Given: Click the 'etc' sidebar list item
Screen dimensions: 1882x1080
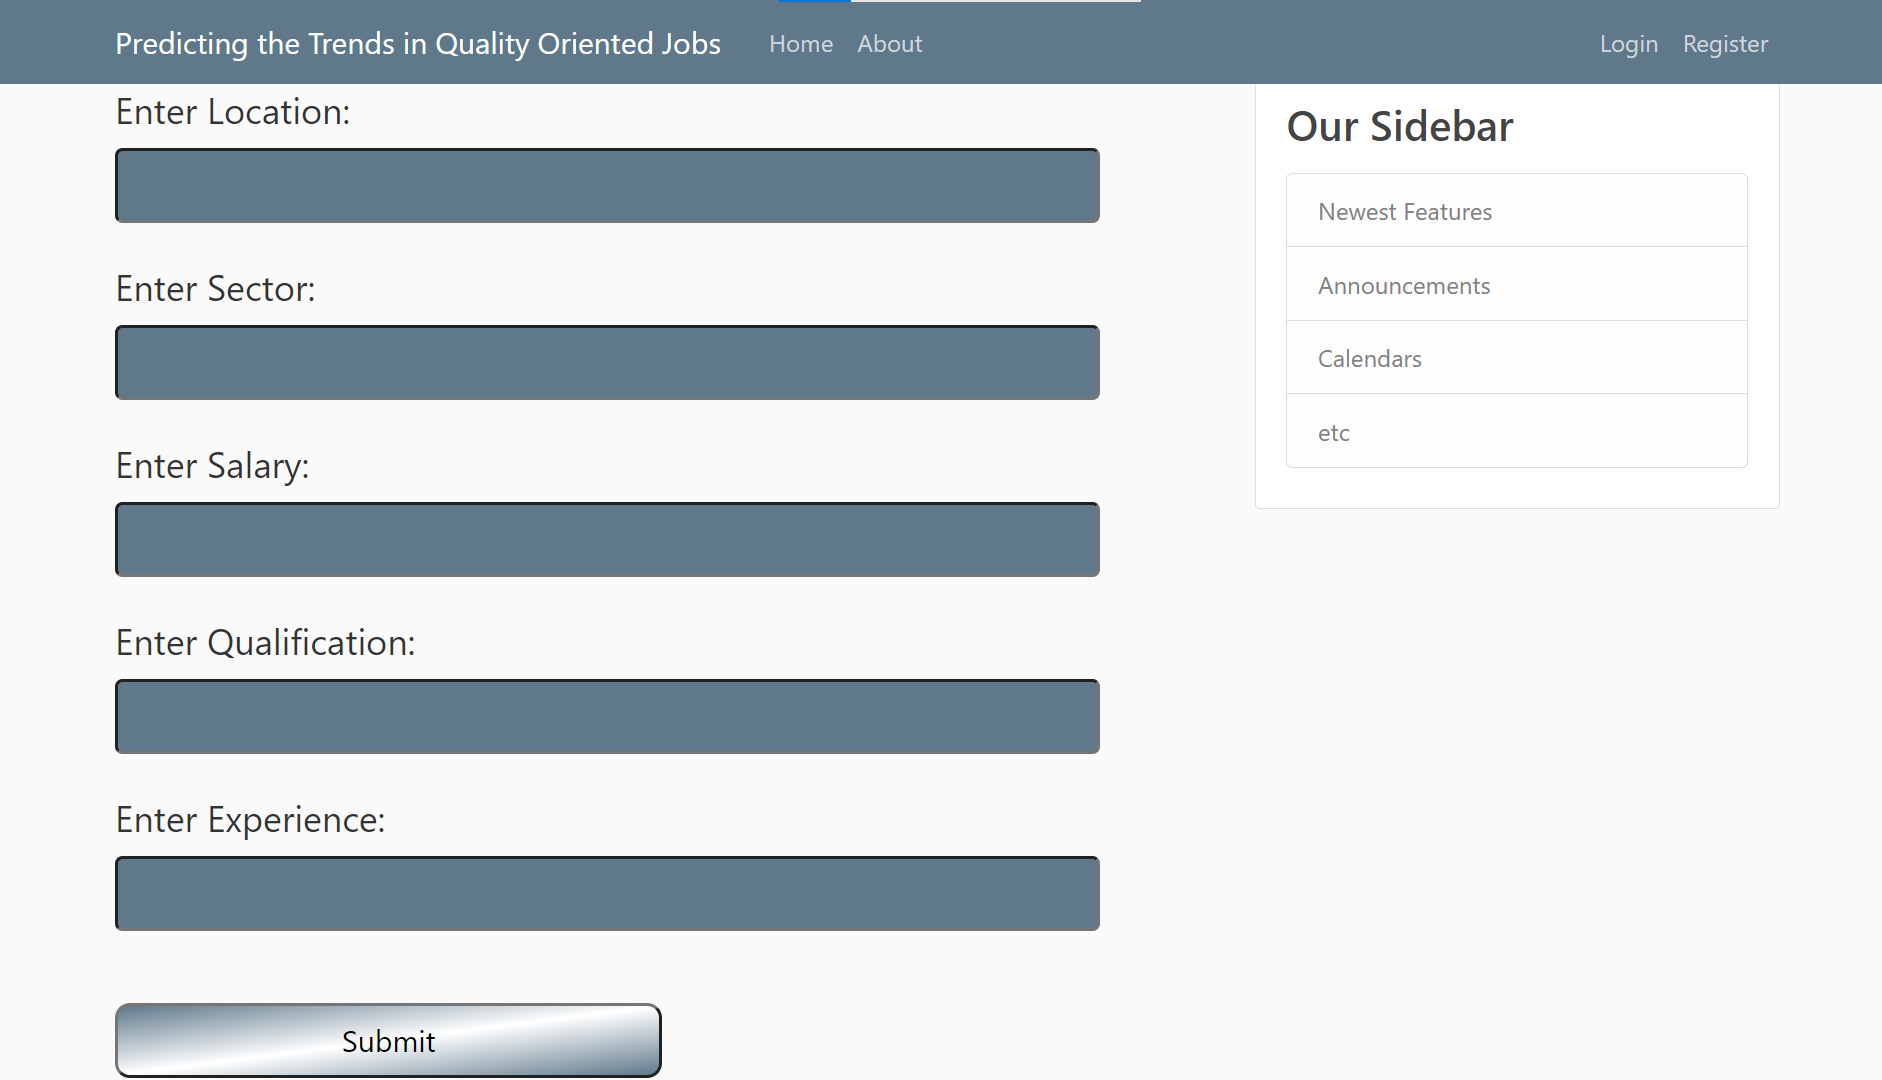Looking at the screenshot, I should (x=1333, y=433).
